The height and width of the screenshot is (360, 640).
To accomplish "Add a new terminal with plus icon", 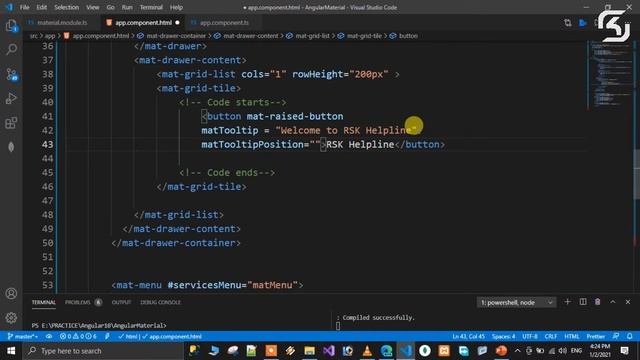I will [x=567, y=302].
